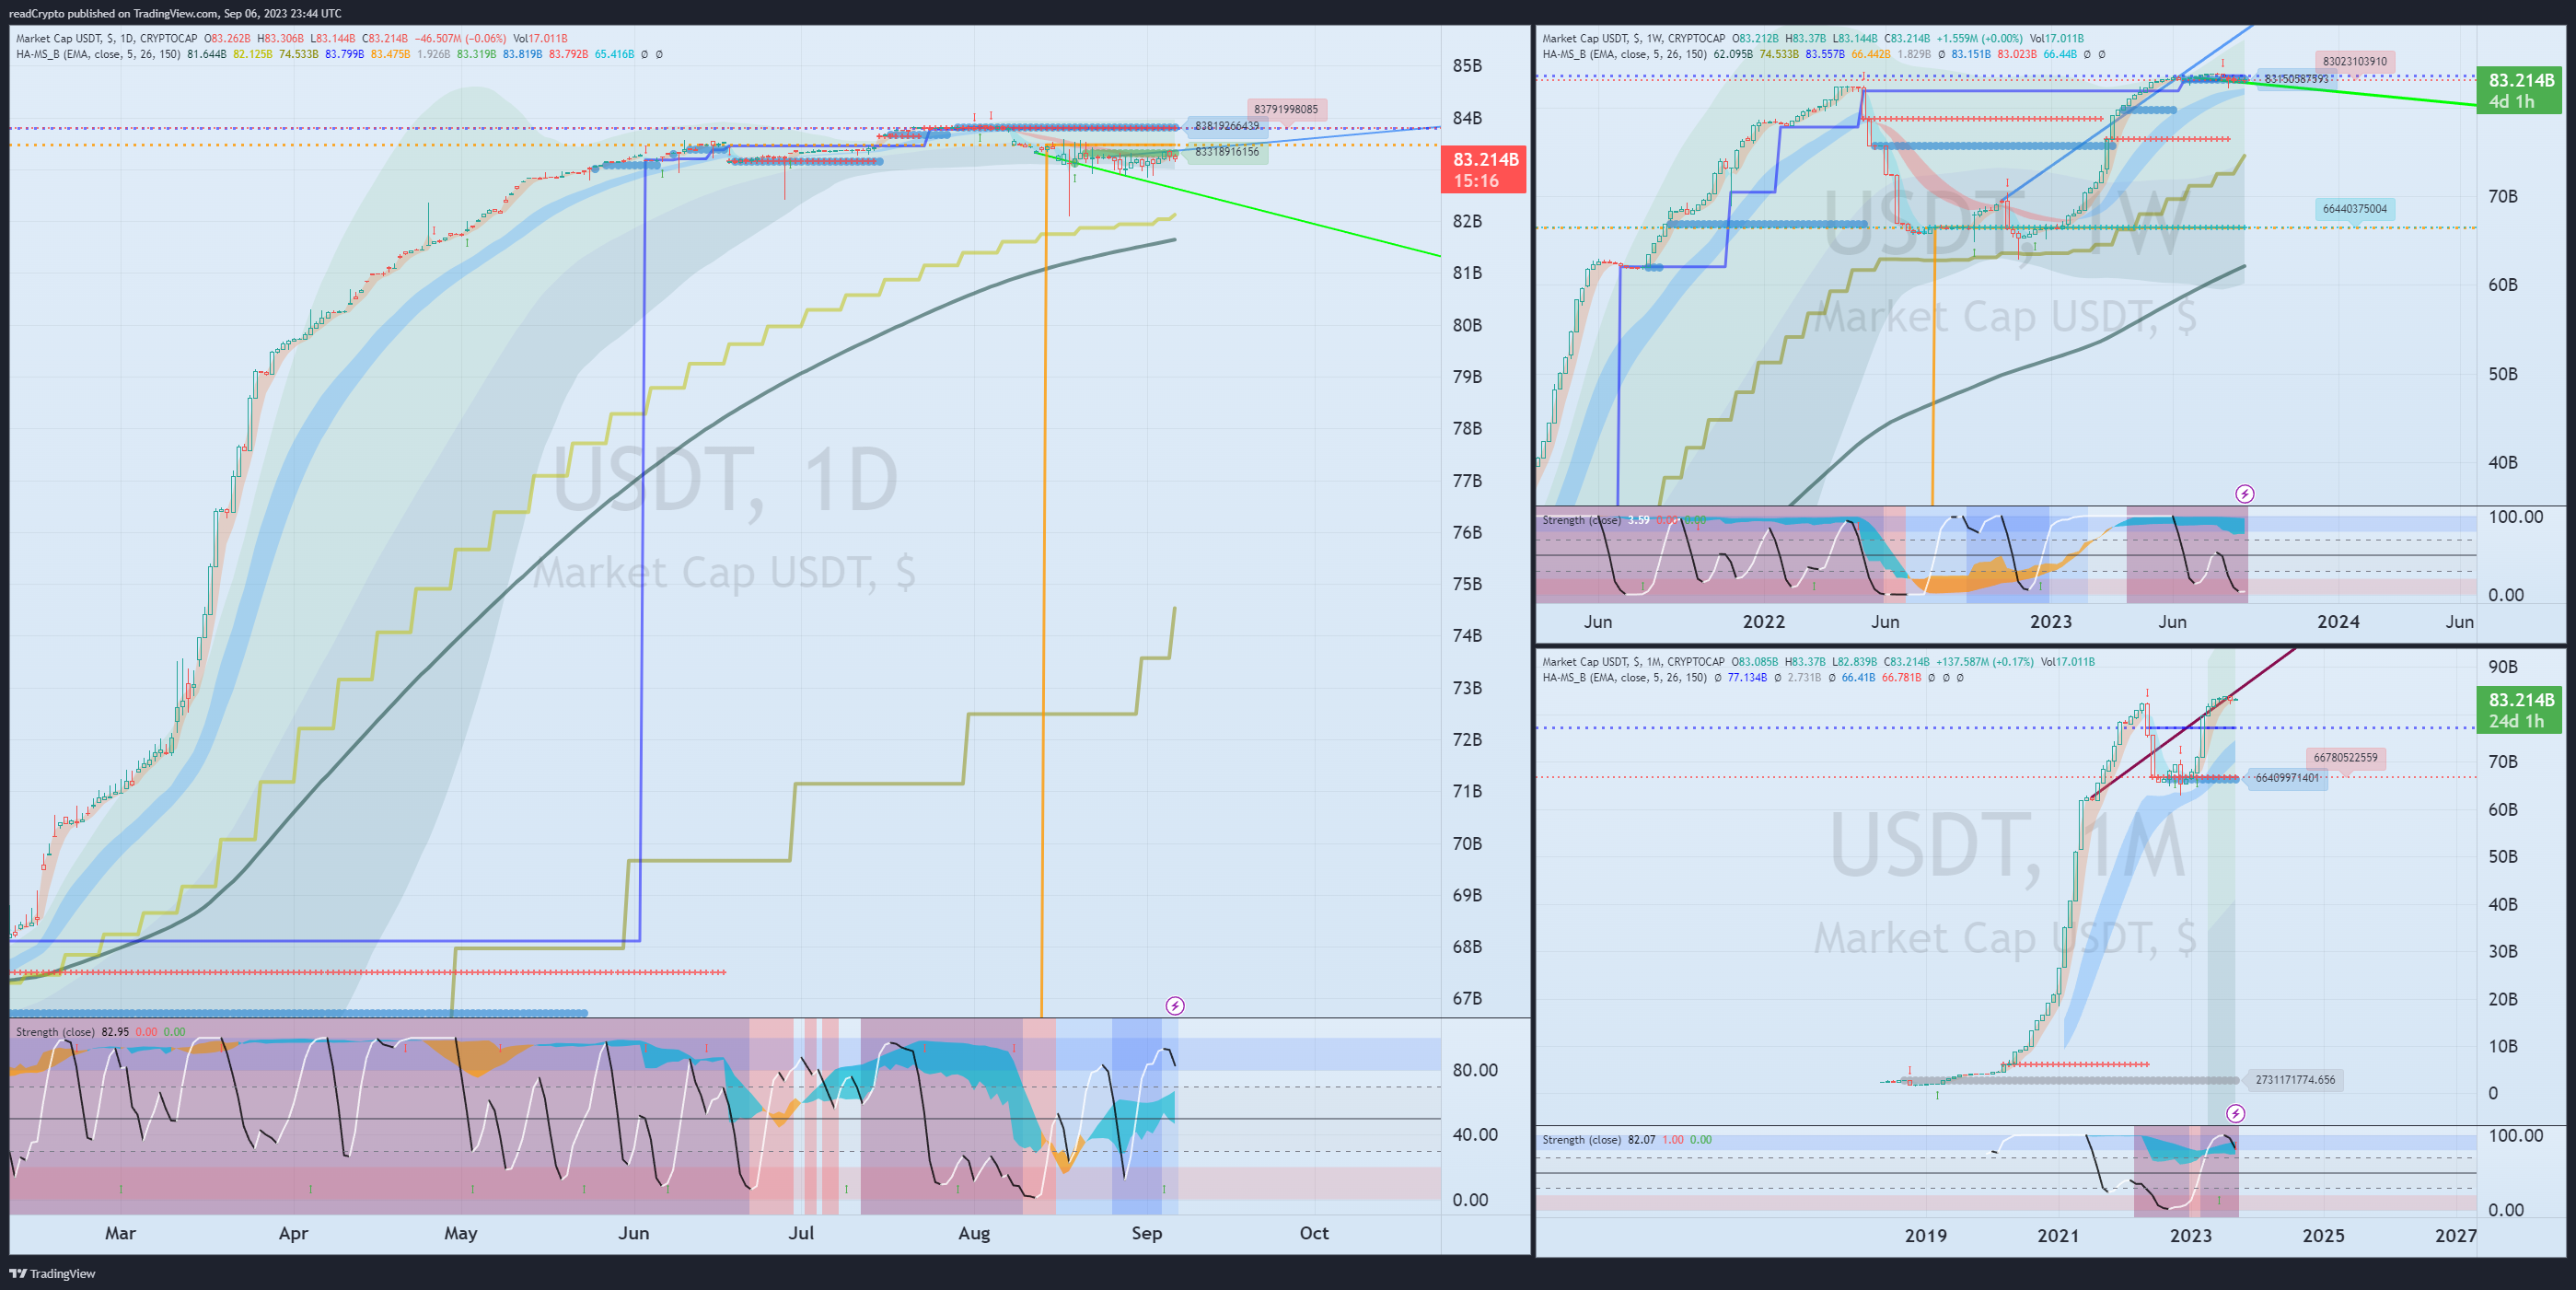This screenshot has height=1290, width=2576.
Task: Click 1M legend Market Cap USDT title
Action: click(1633, 662)
